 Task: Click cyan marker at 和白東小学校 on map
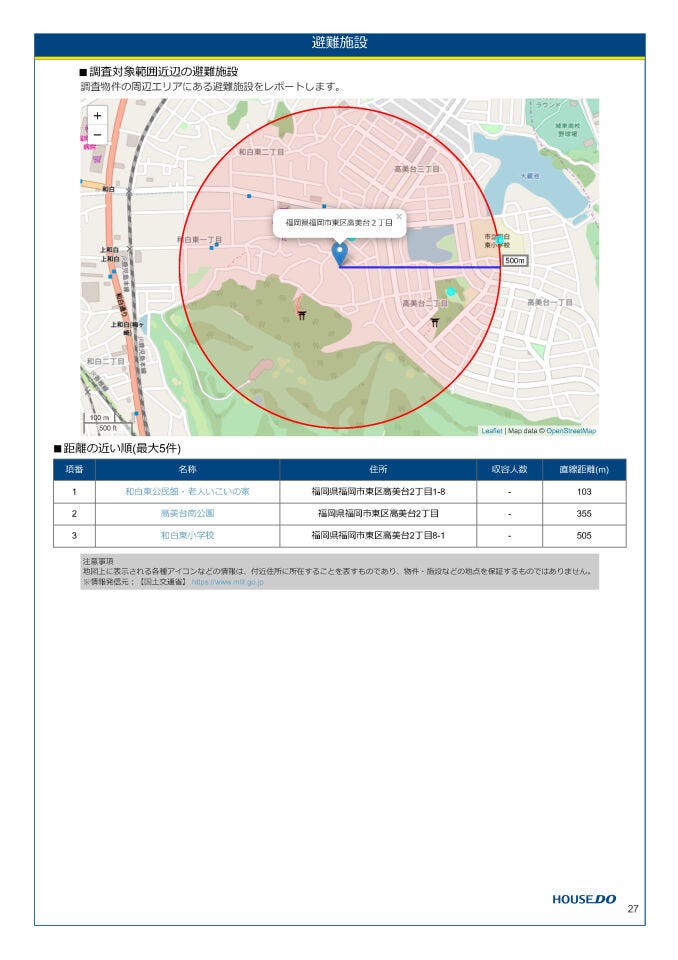point(499,240)
